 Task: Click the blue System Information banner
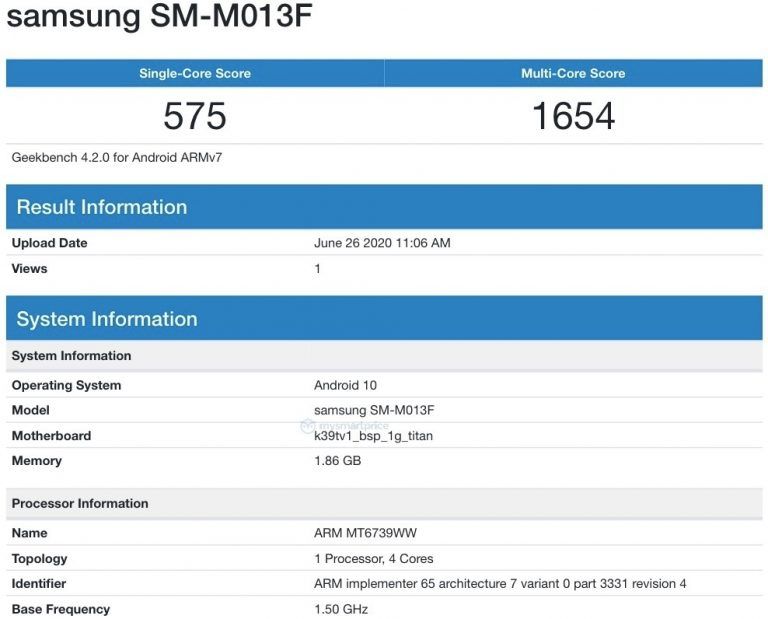point(384,318)
